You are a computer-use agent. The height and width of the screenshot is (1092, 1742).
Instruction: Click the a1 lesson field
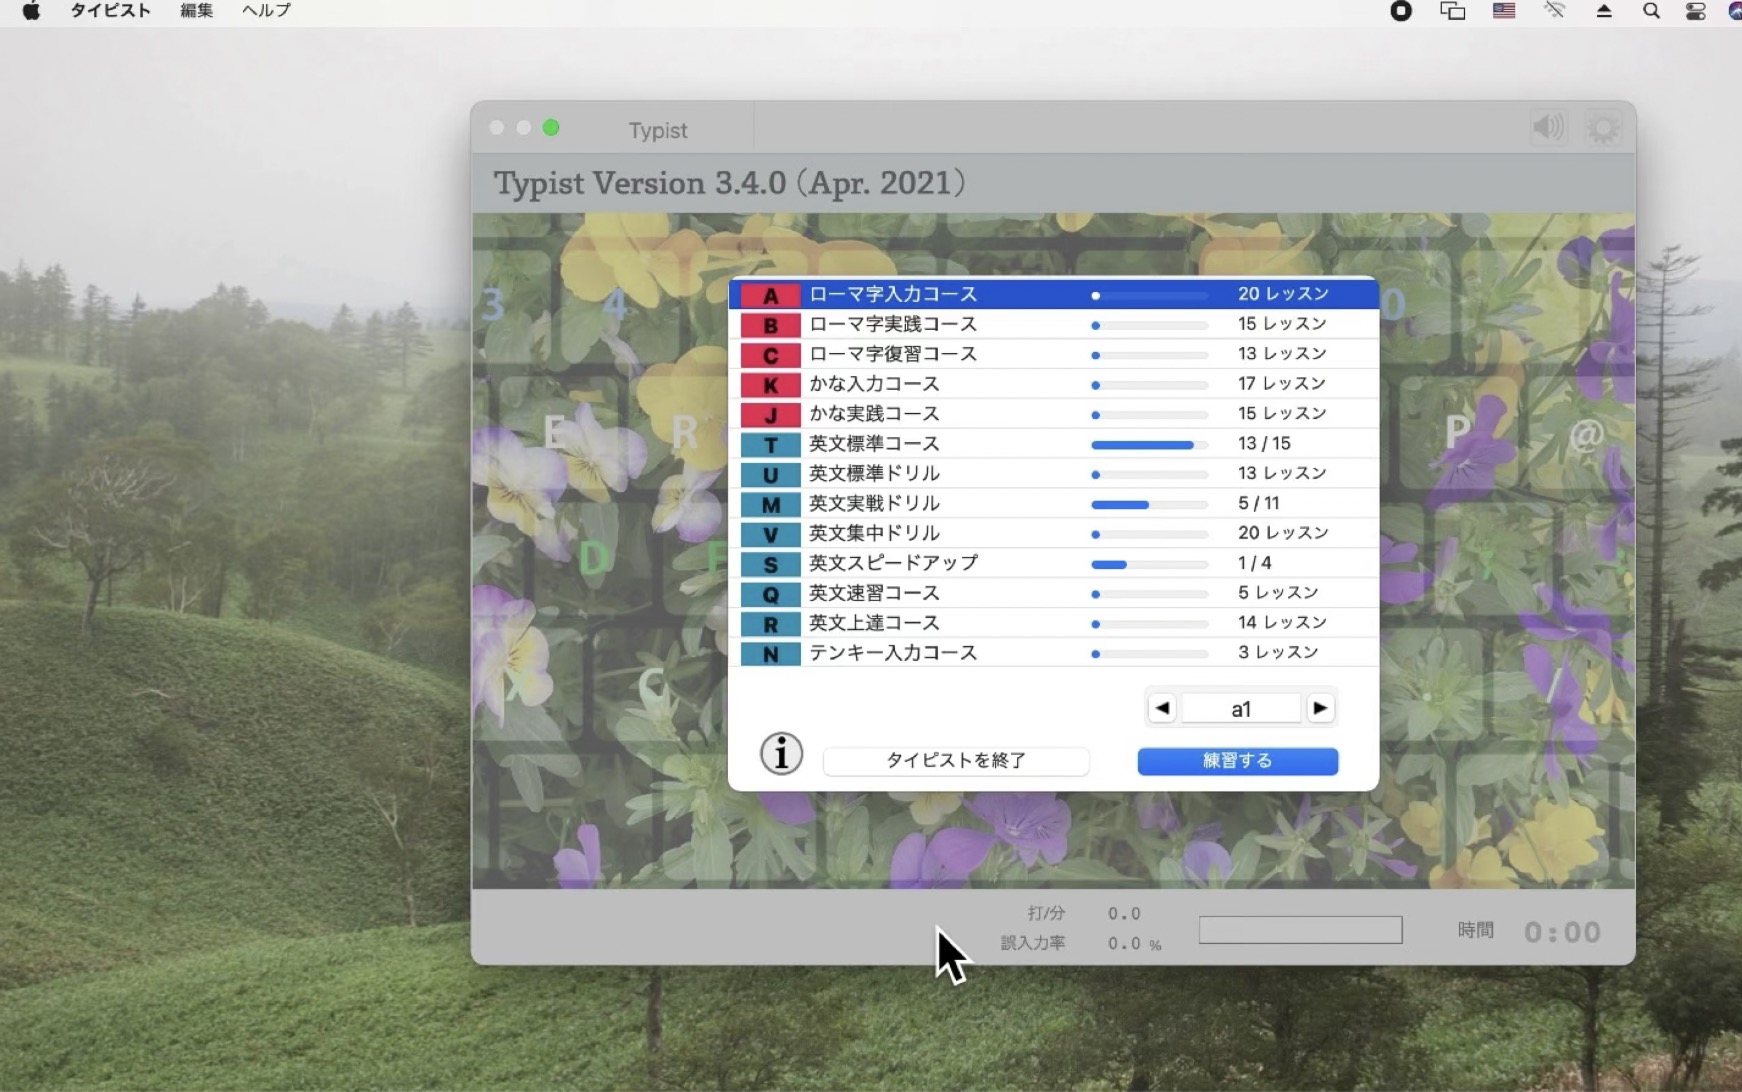(1240, 709)
